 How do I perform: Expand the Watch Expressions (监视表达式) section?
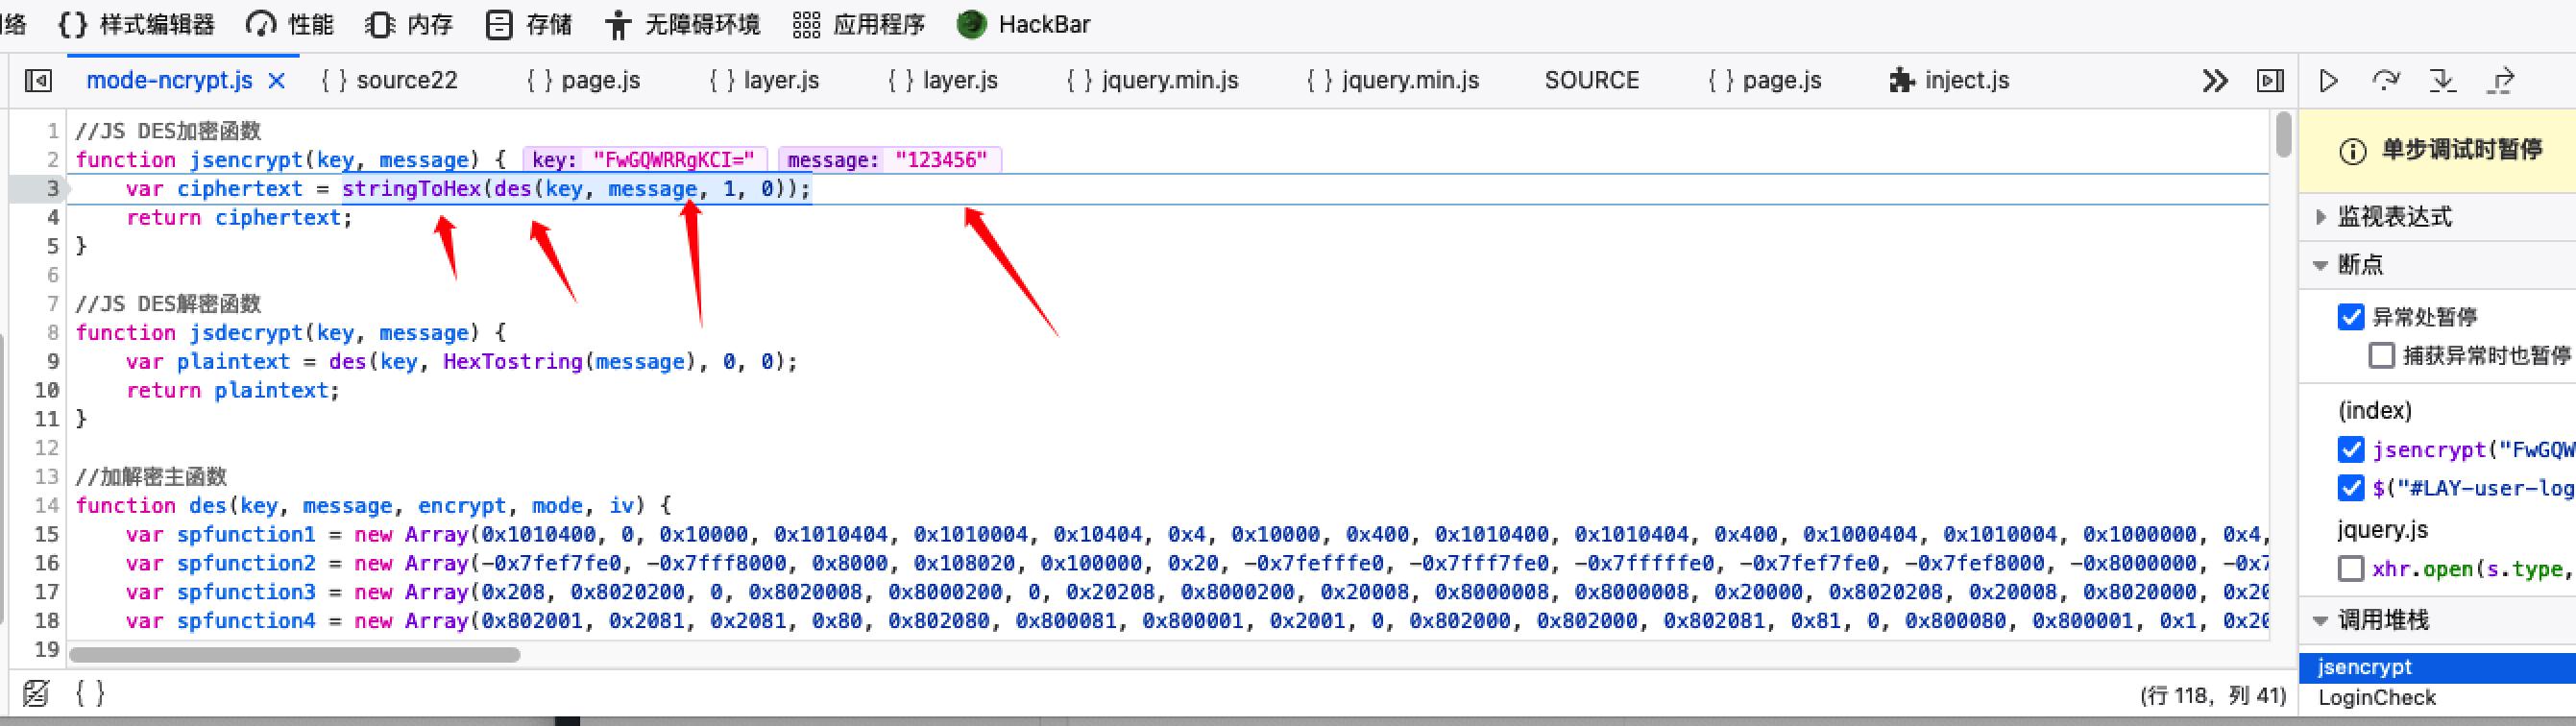[2322, 216]
